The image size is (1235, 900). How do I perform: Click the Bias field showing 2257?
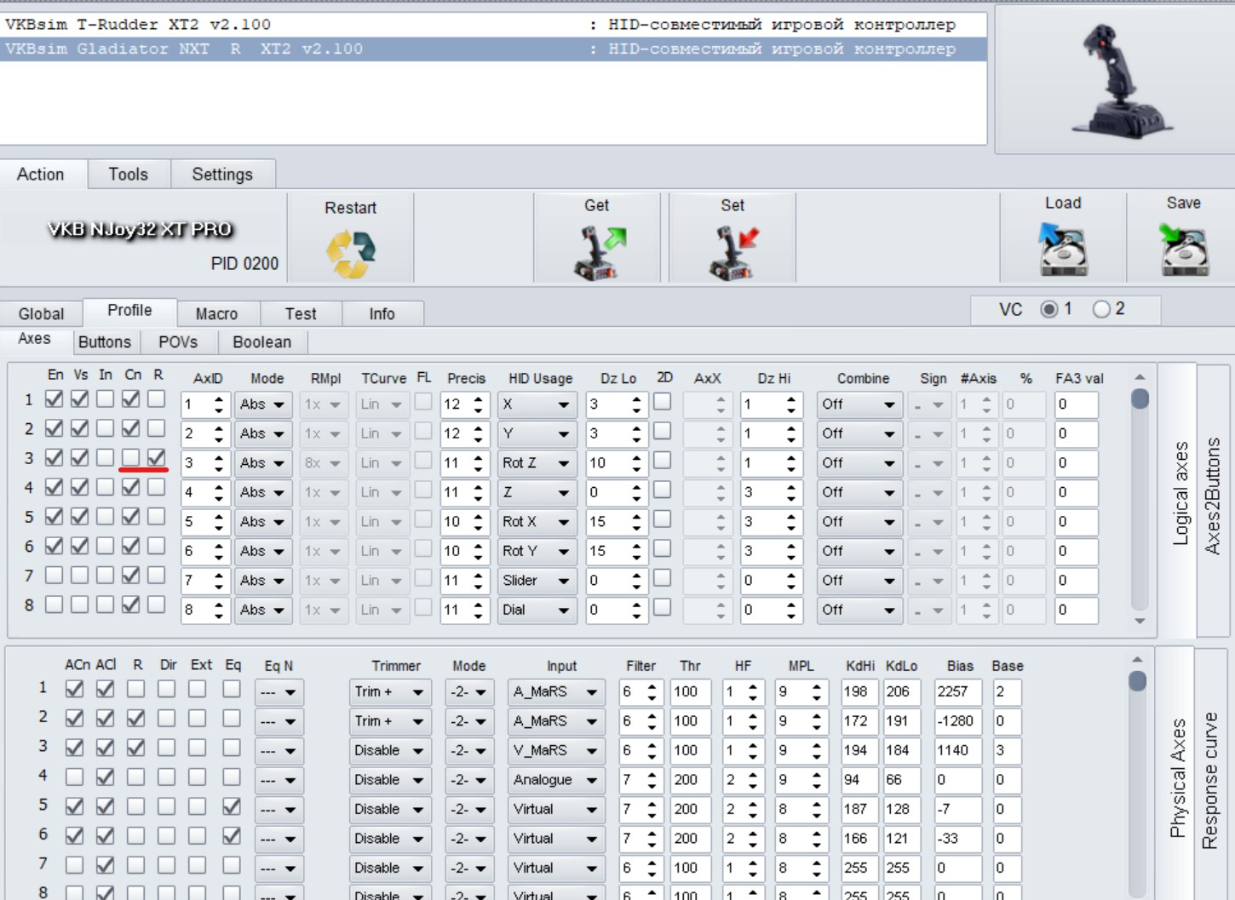pos(958,692)
